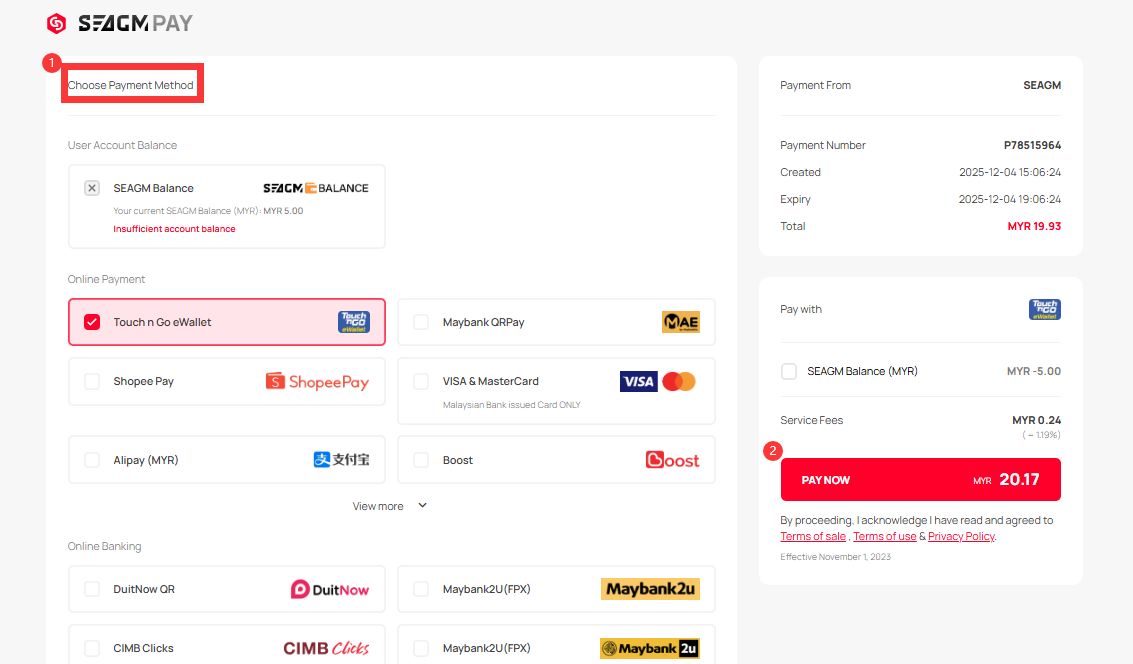Click the SEAGM Pay logo
The image size is (1133, 664).
tap(120, 23)
